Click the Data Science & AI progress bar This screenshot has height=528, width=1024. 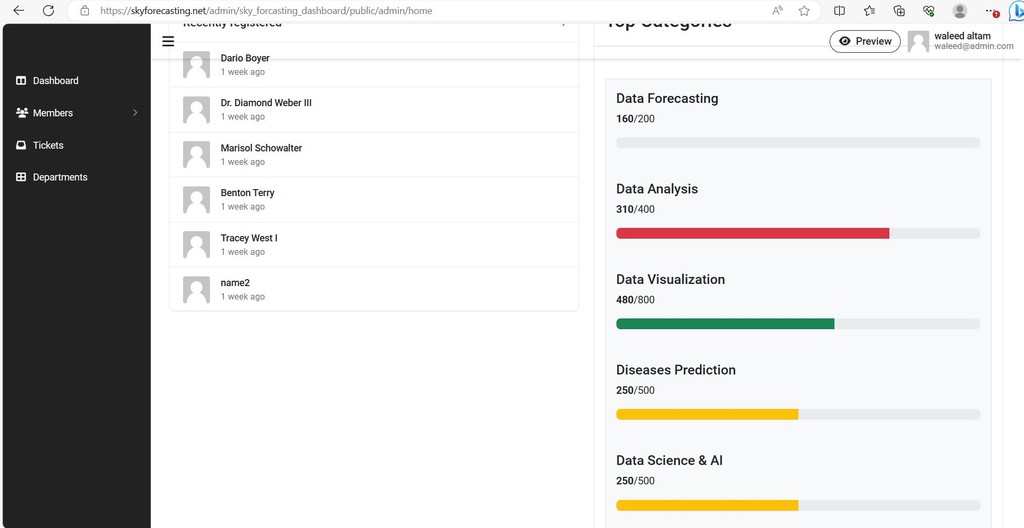[707, 505]
